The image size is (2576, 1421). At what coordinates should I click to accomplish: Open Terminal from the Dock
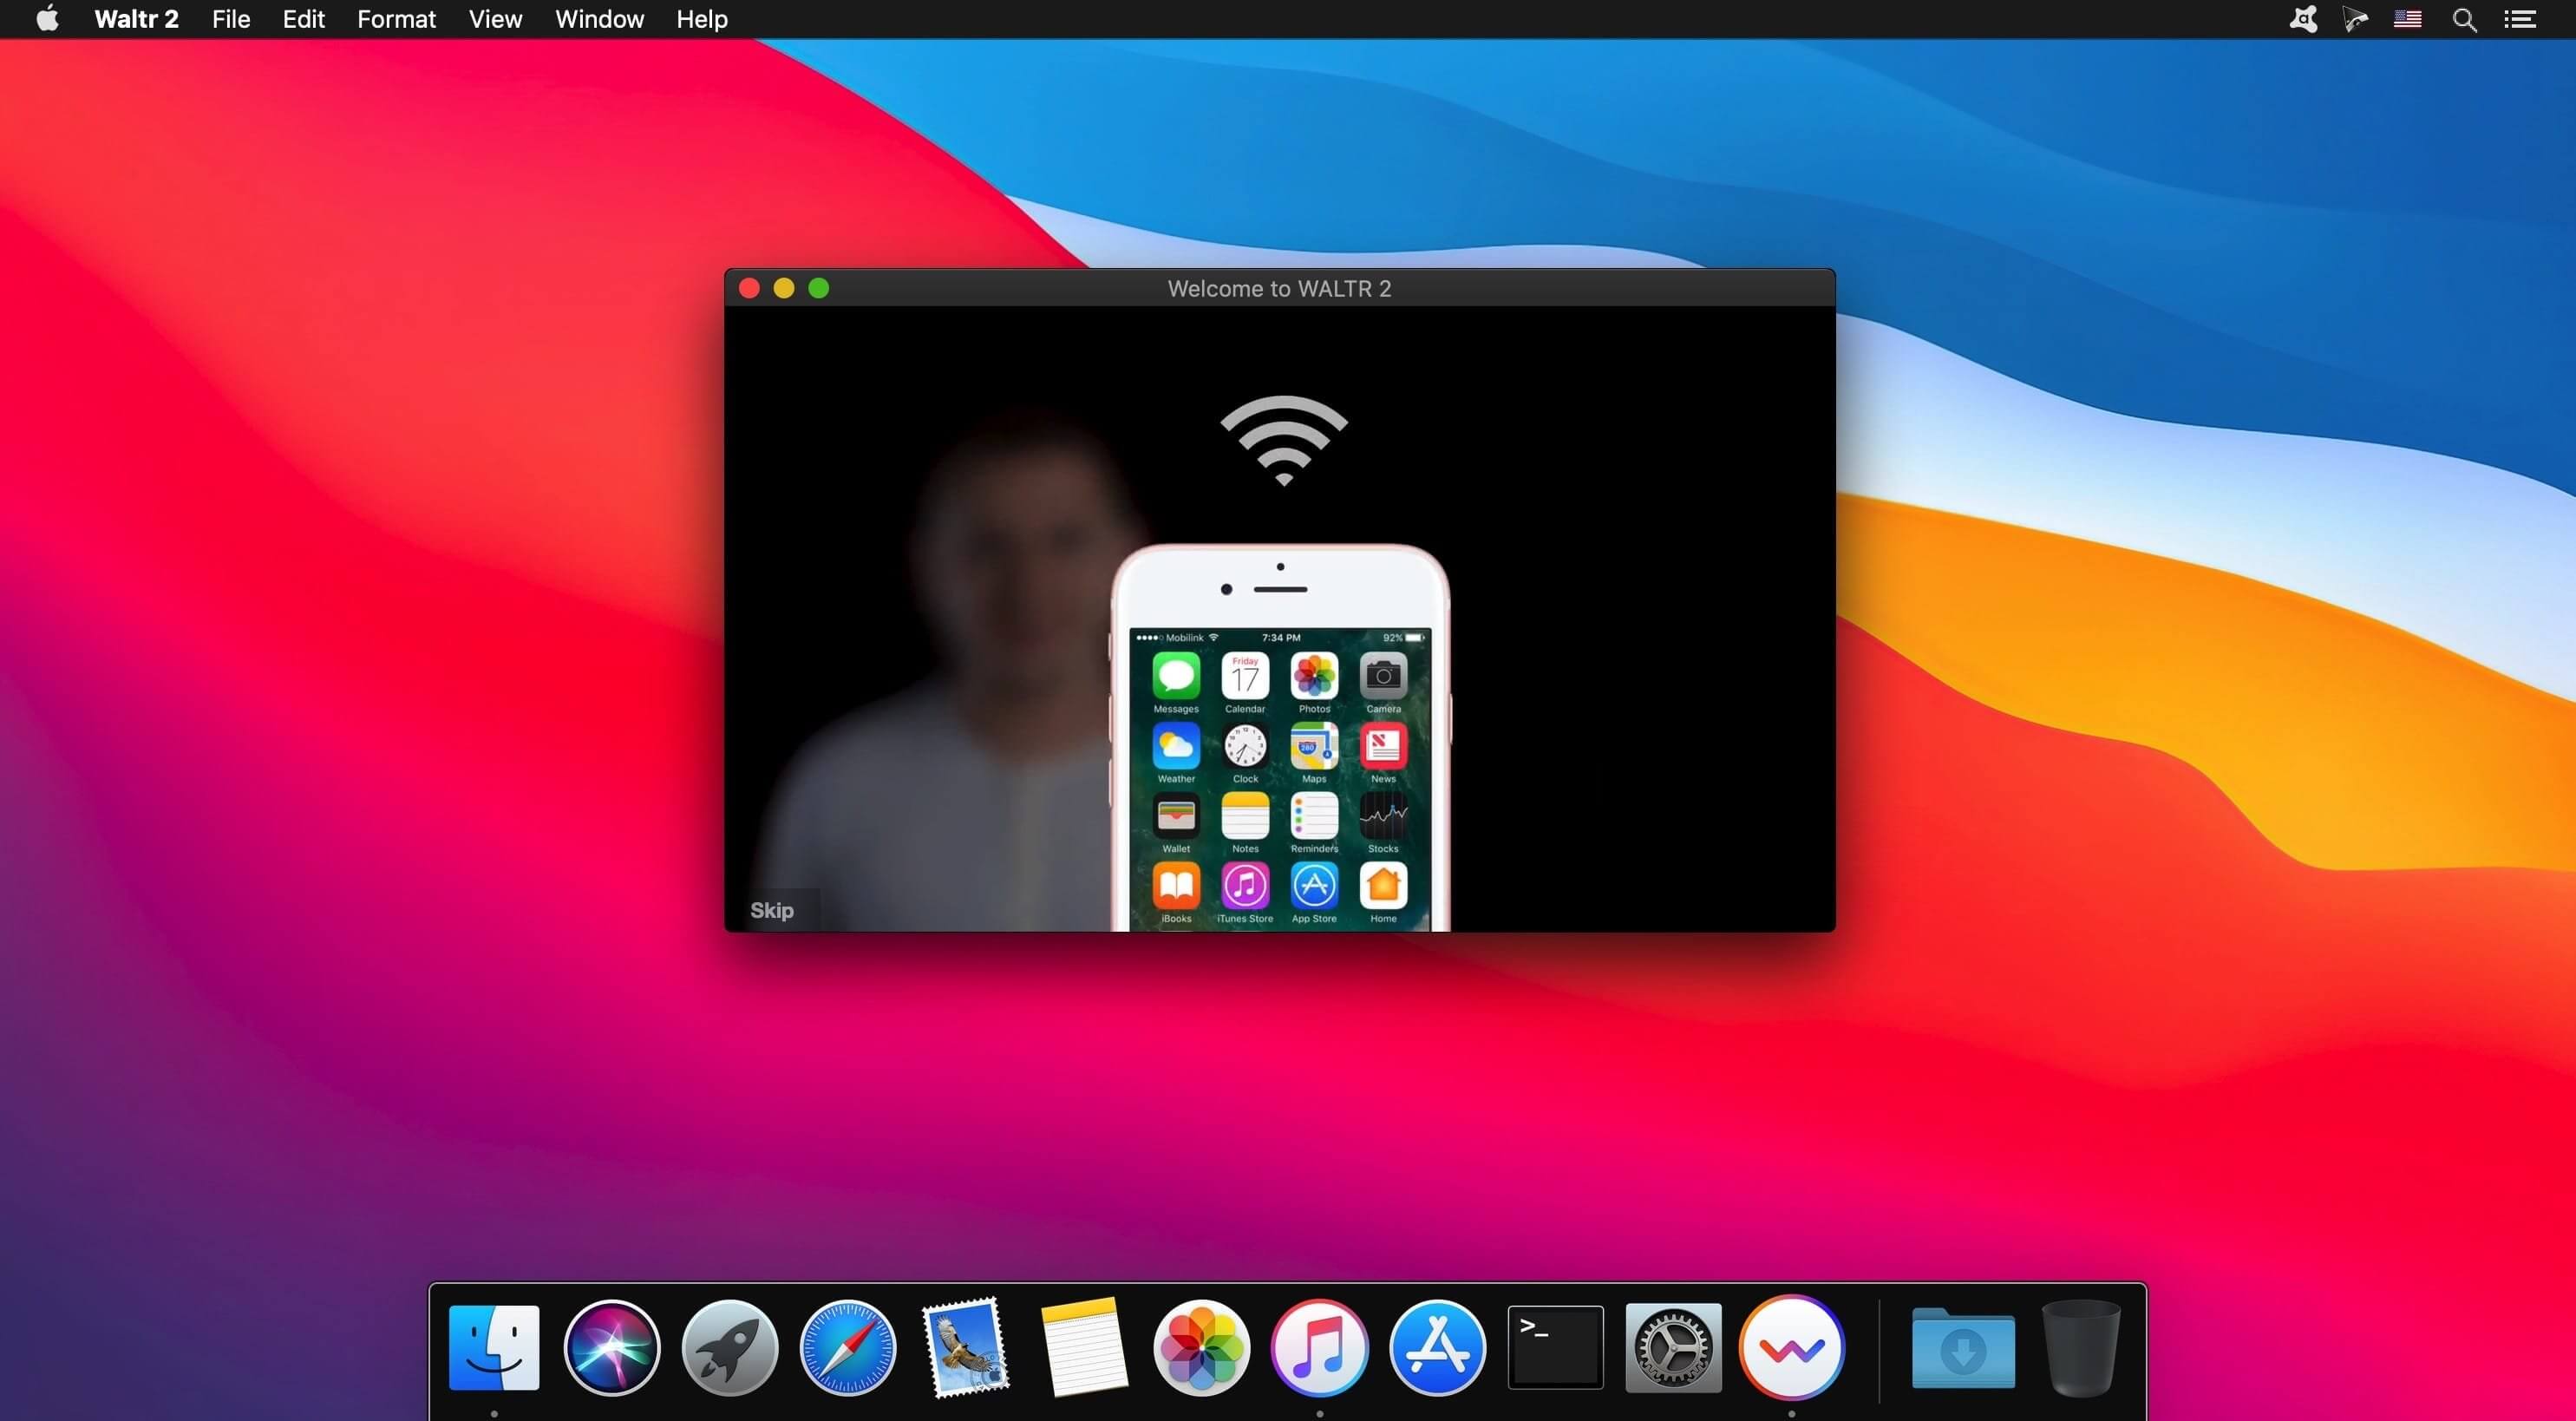pyautogui.click(x=1556, y=1347)
